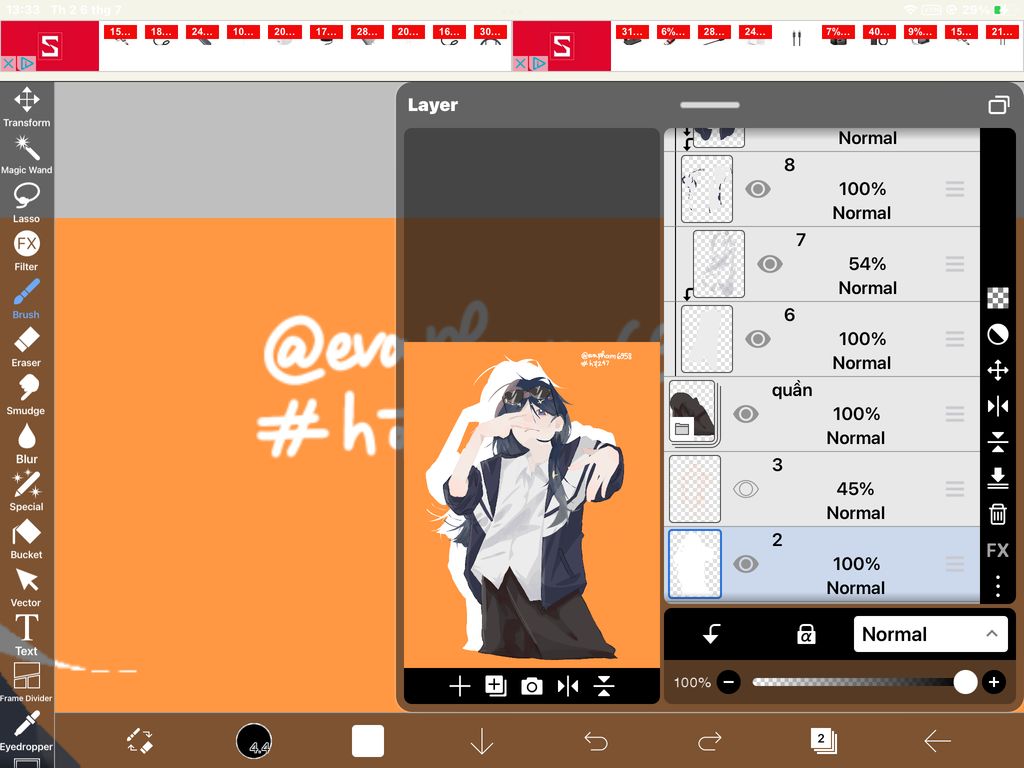
Task: Tap the white color swatch
Action: (x=368, y=741)
